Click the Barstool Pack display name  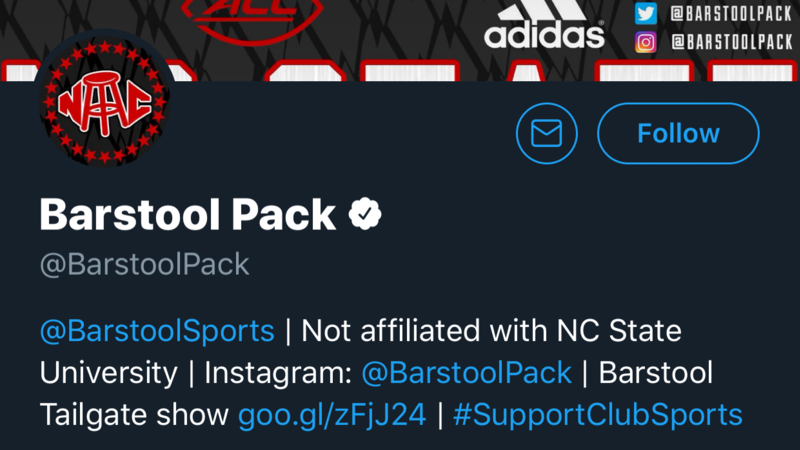[187, 215]
